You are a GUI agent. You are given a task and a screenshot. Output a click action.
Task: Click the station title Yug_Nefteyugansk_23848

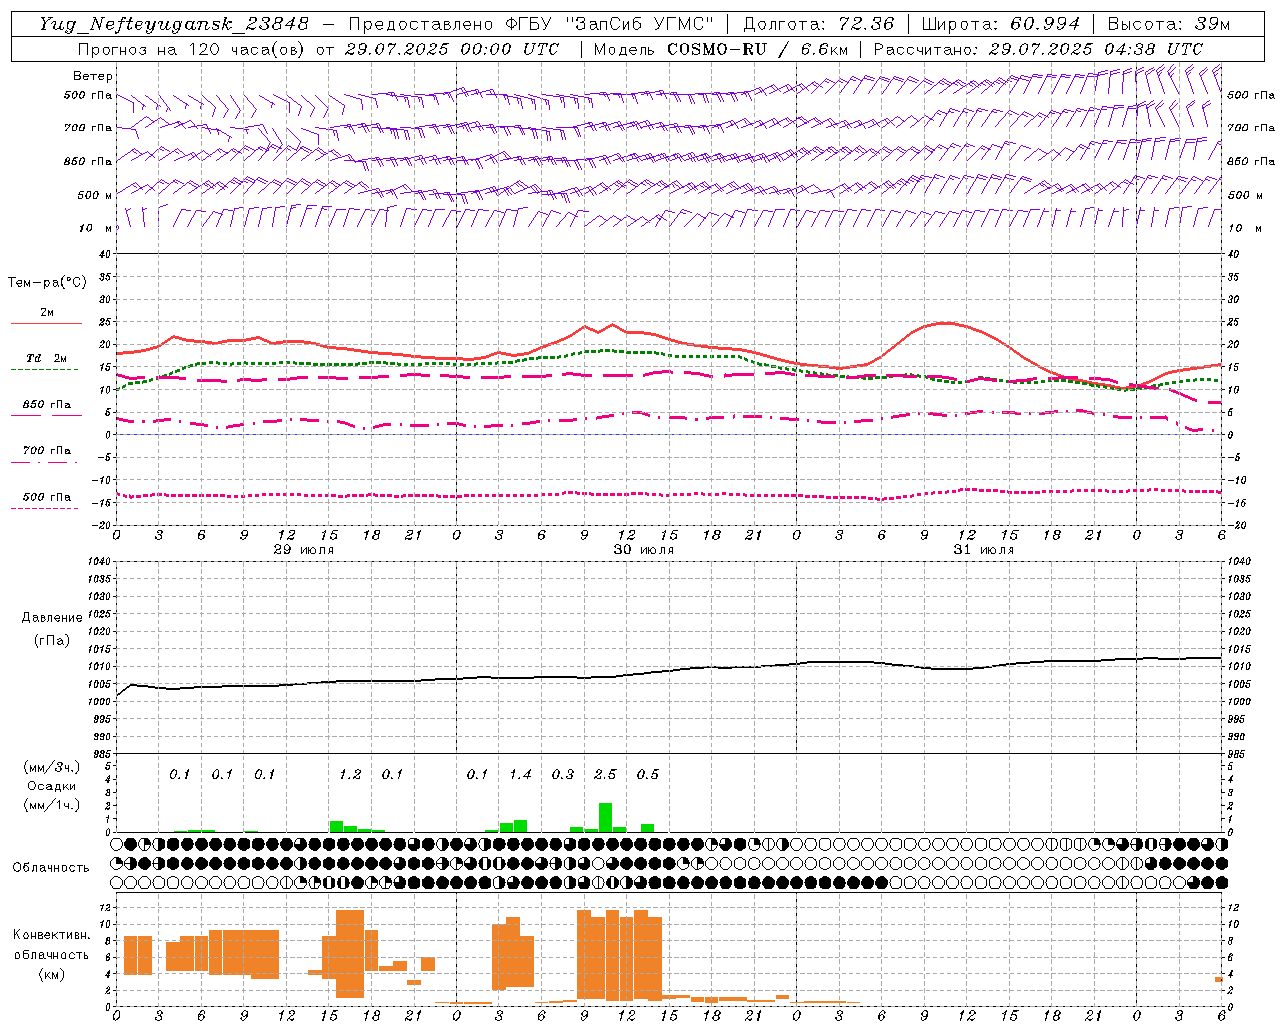coord(174,24)
